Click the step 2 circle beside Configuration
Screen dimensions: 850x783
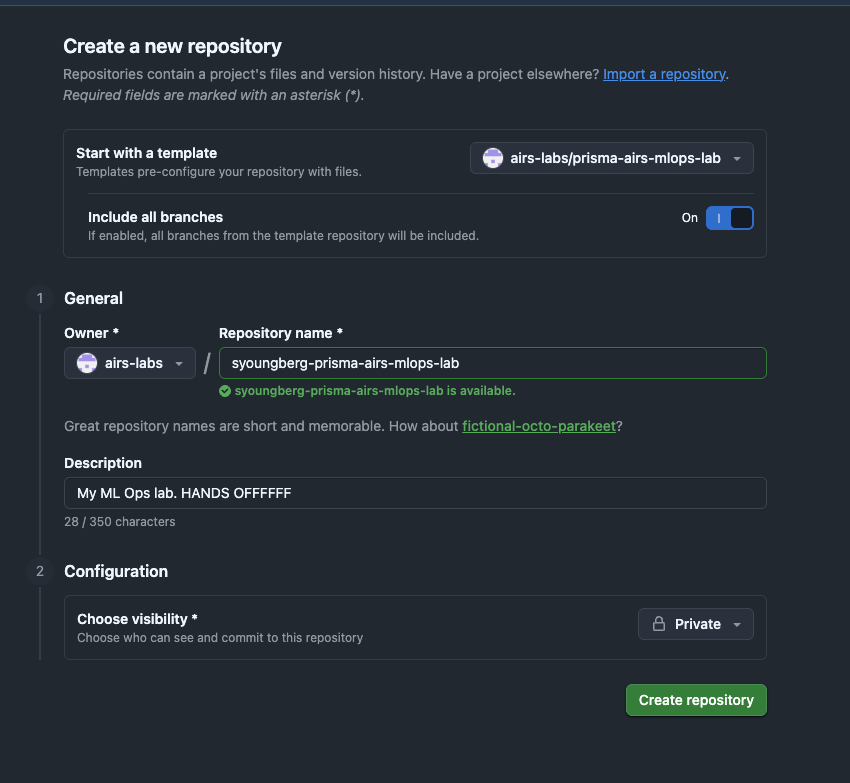[x=40, y=570]
